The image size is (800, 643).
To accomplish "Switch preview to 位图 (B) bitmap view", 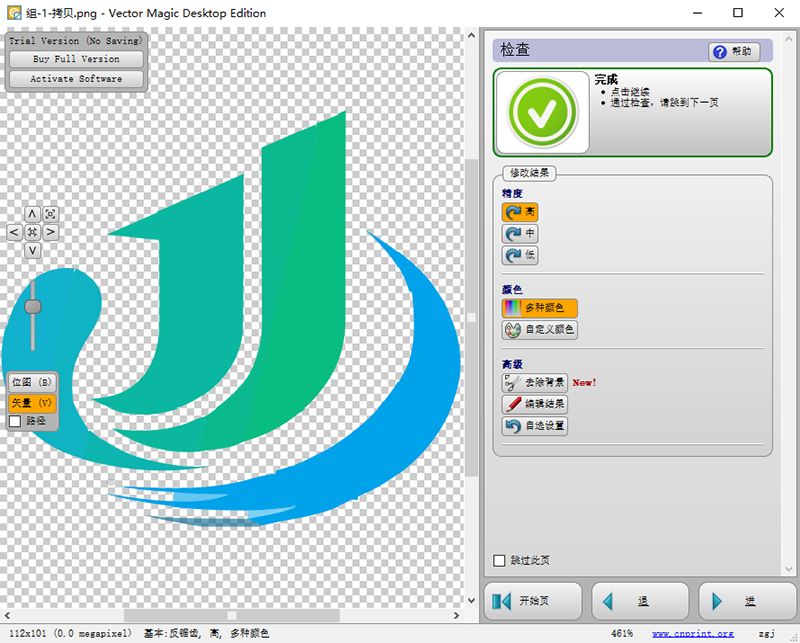I will pyautogui.click(x=32, y=382).
